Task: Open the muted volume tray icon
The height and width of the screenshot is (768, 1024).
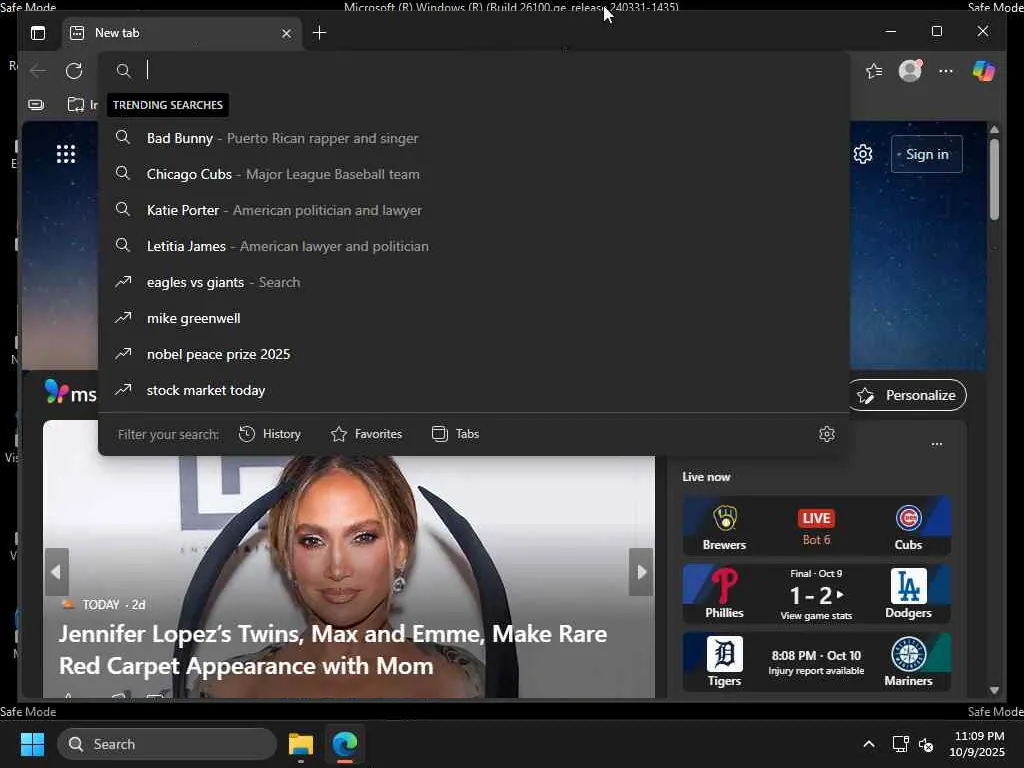Action: pyautogui.click(x=926, y=744)
